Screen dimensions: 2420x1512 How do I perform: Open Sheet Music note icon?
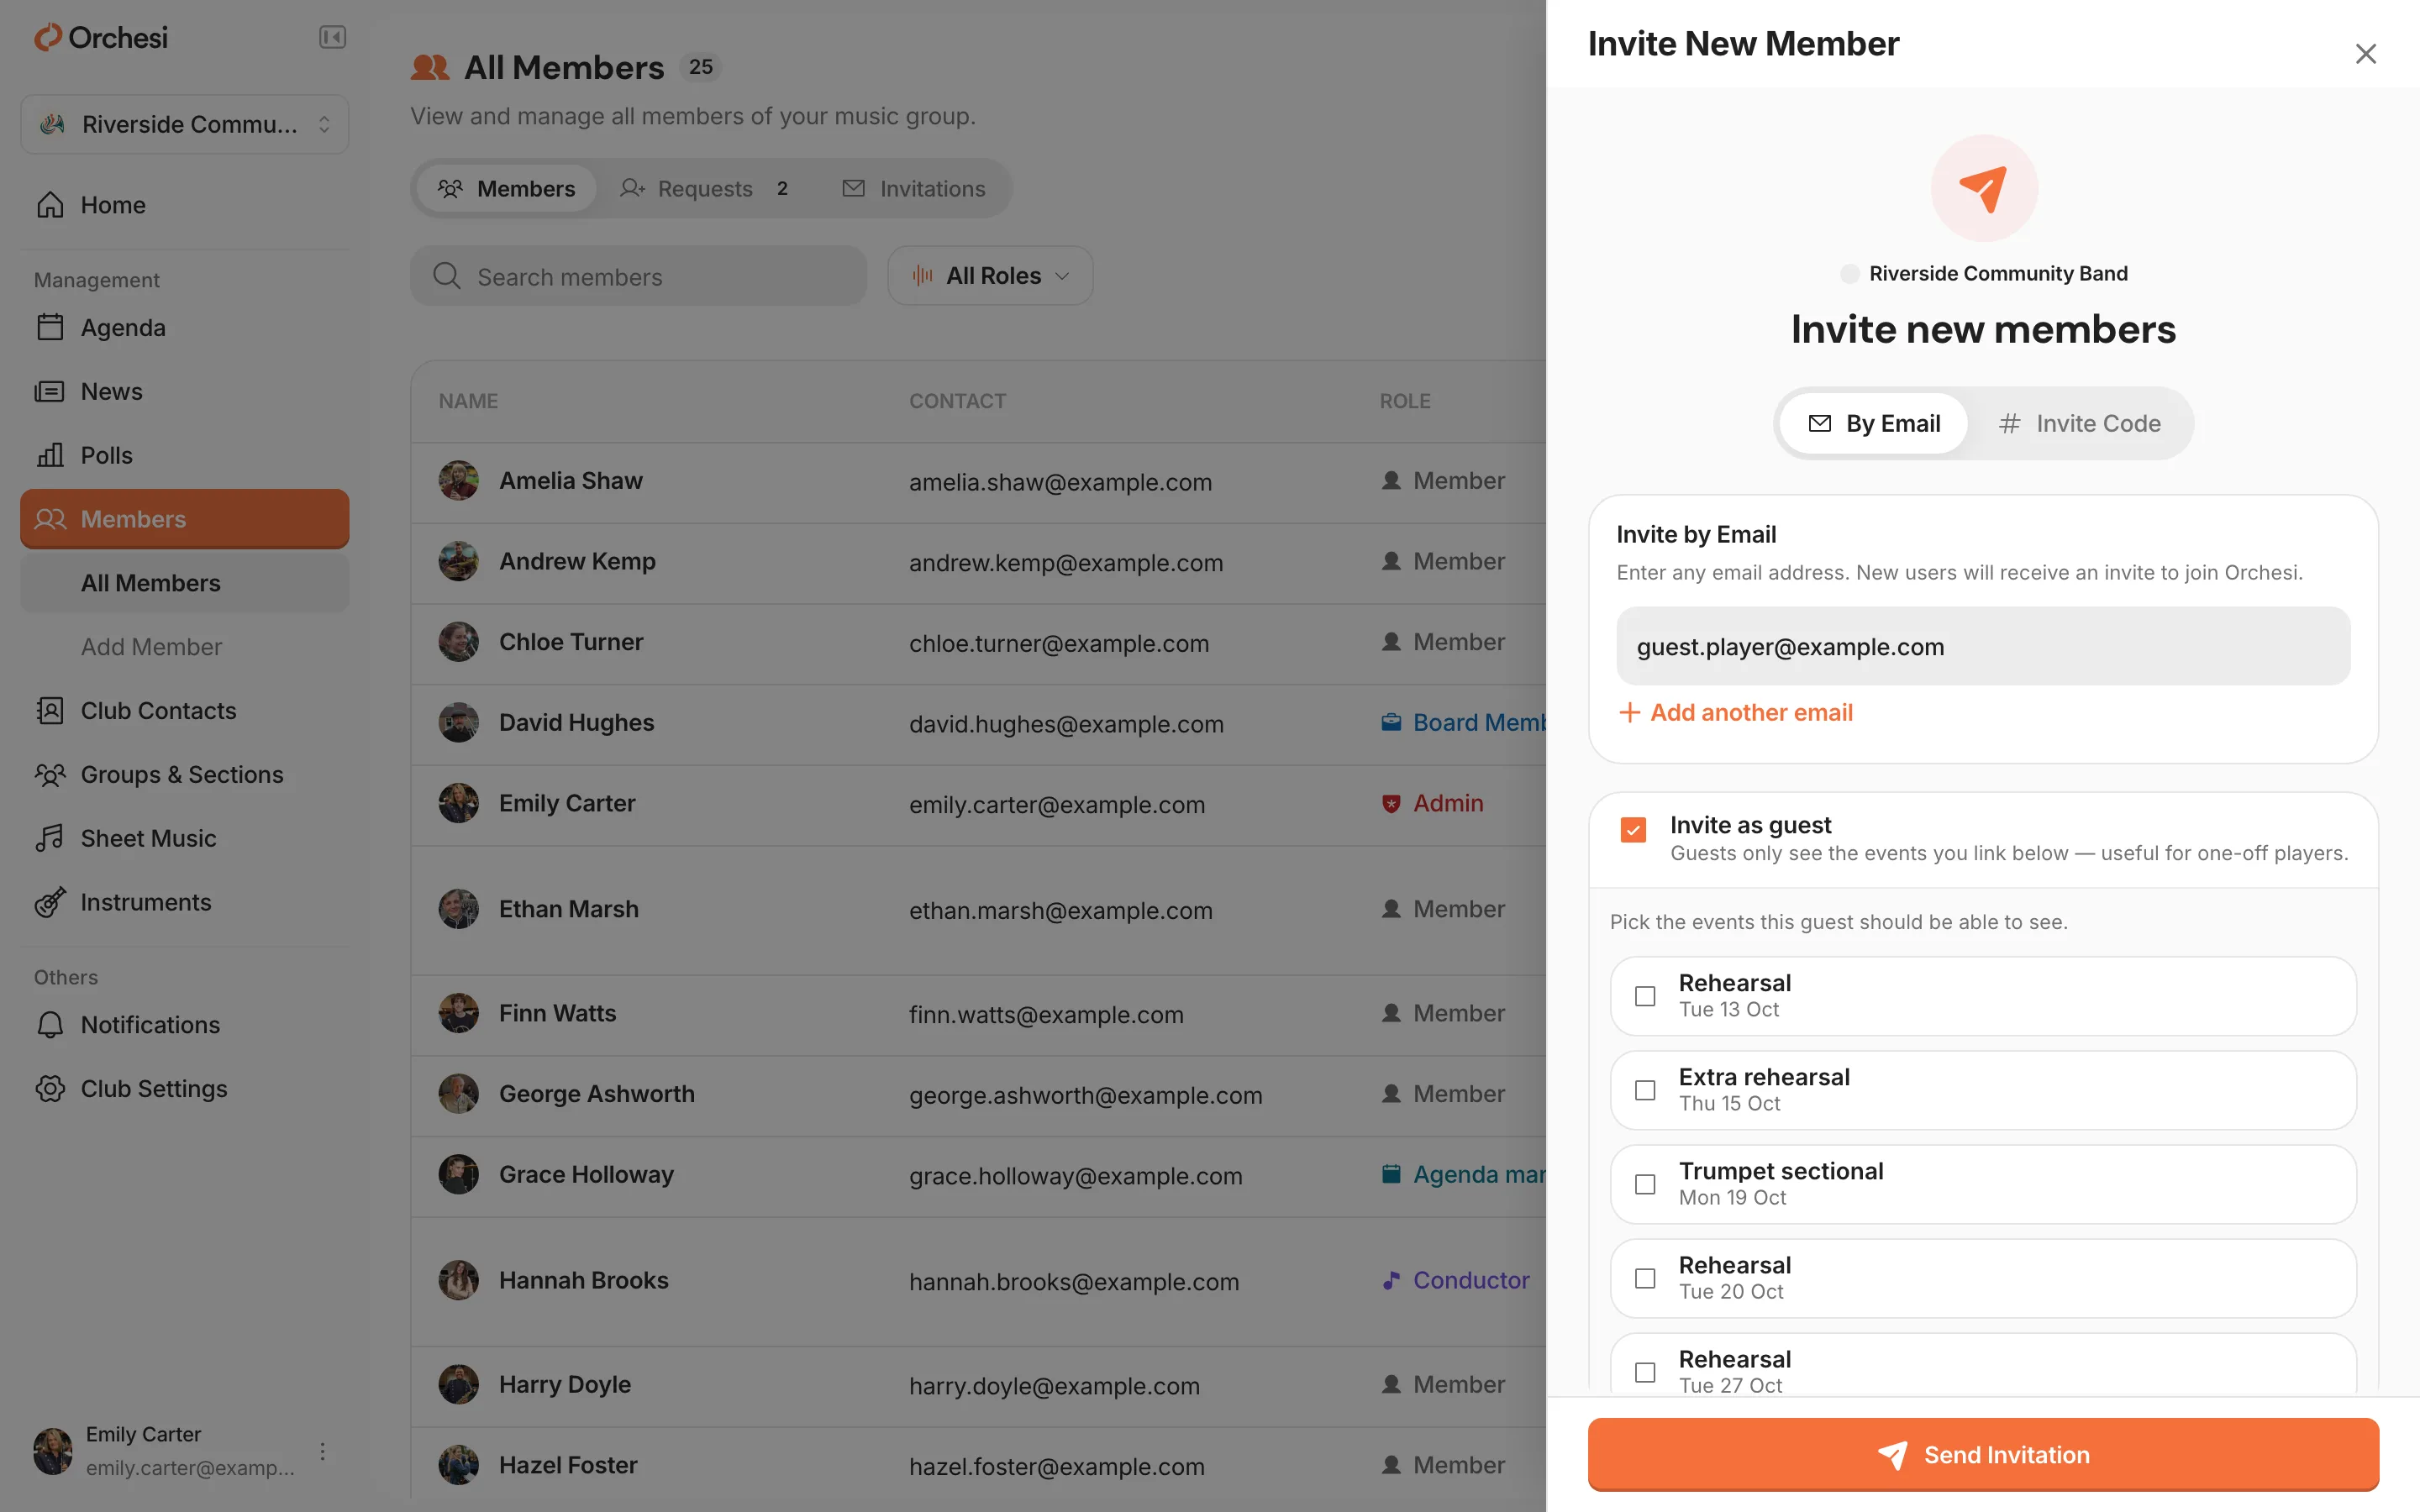(50, 838)
